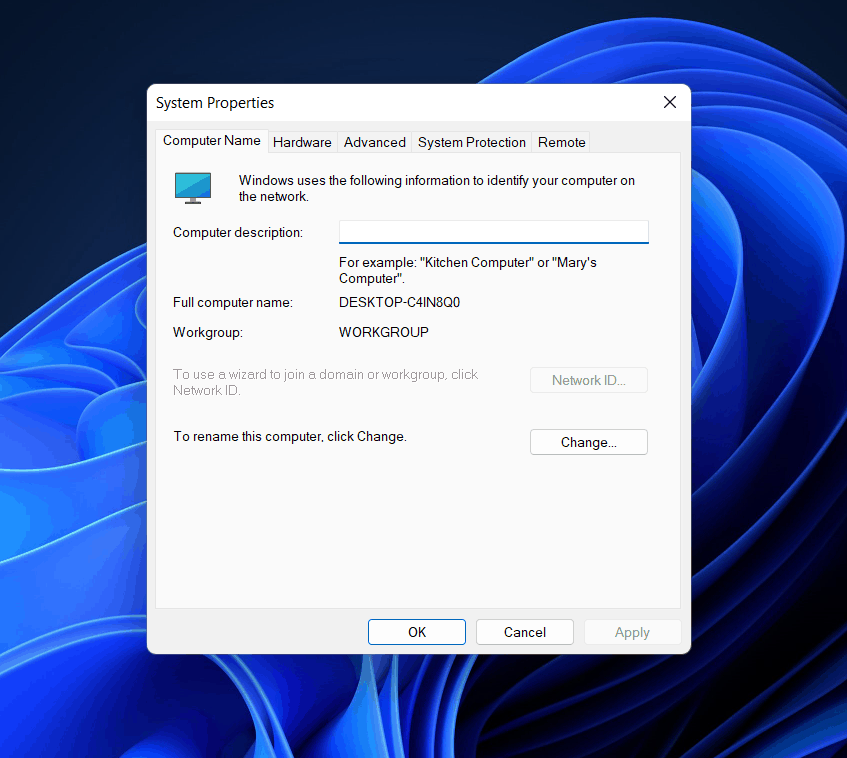Confirm settings with the OK button
The height and width of the screenshot is (758, 847).
pos(416,631)
